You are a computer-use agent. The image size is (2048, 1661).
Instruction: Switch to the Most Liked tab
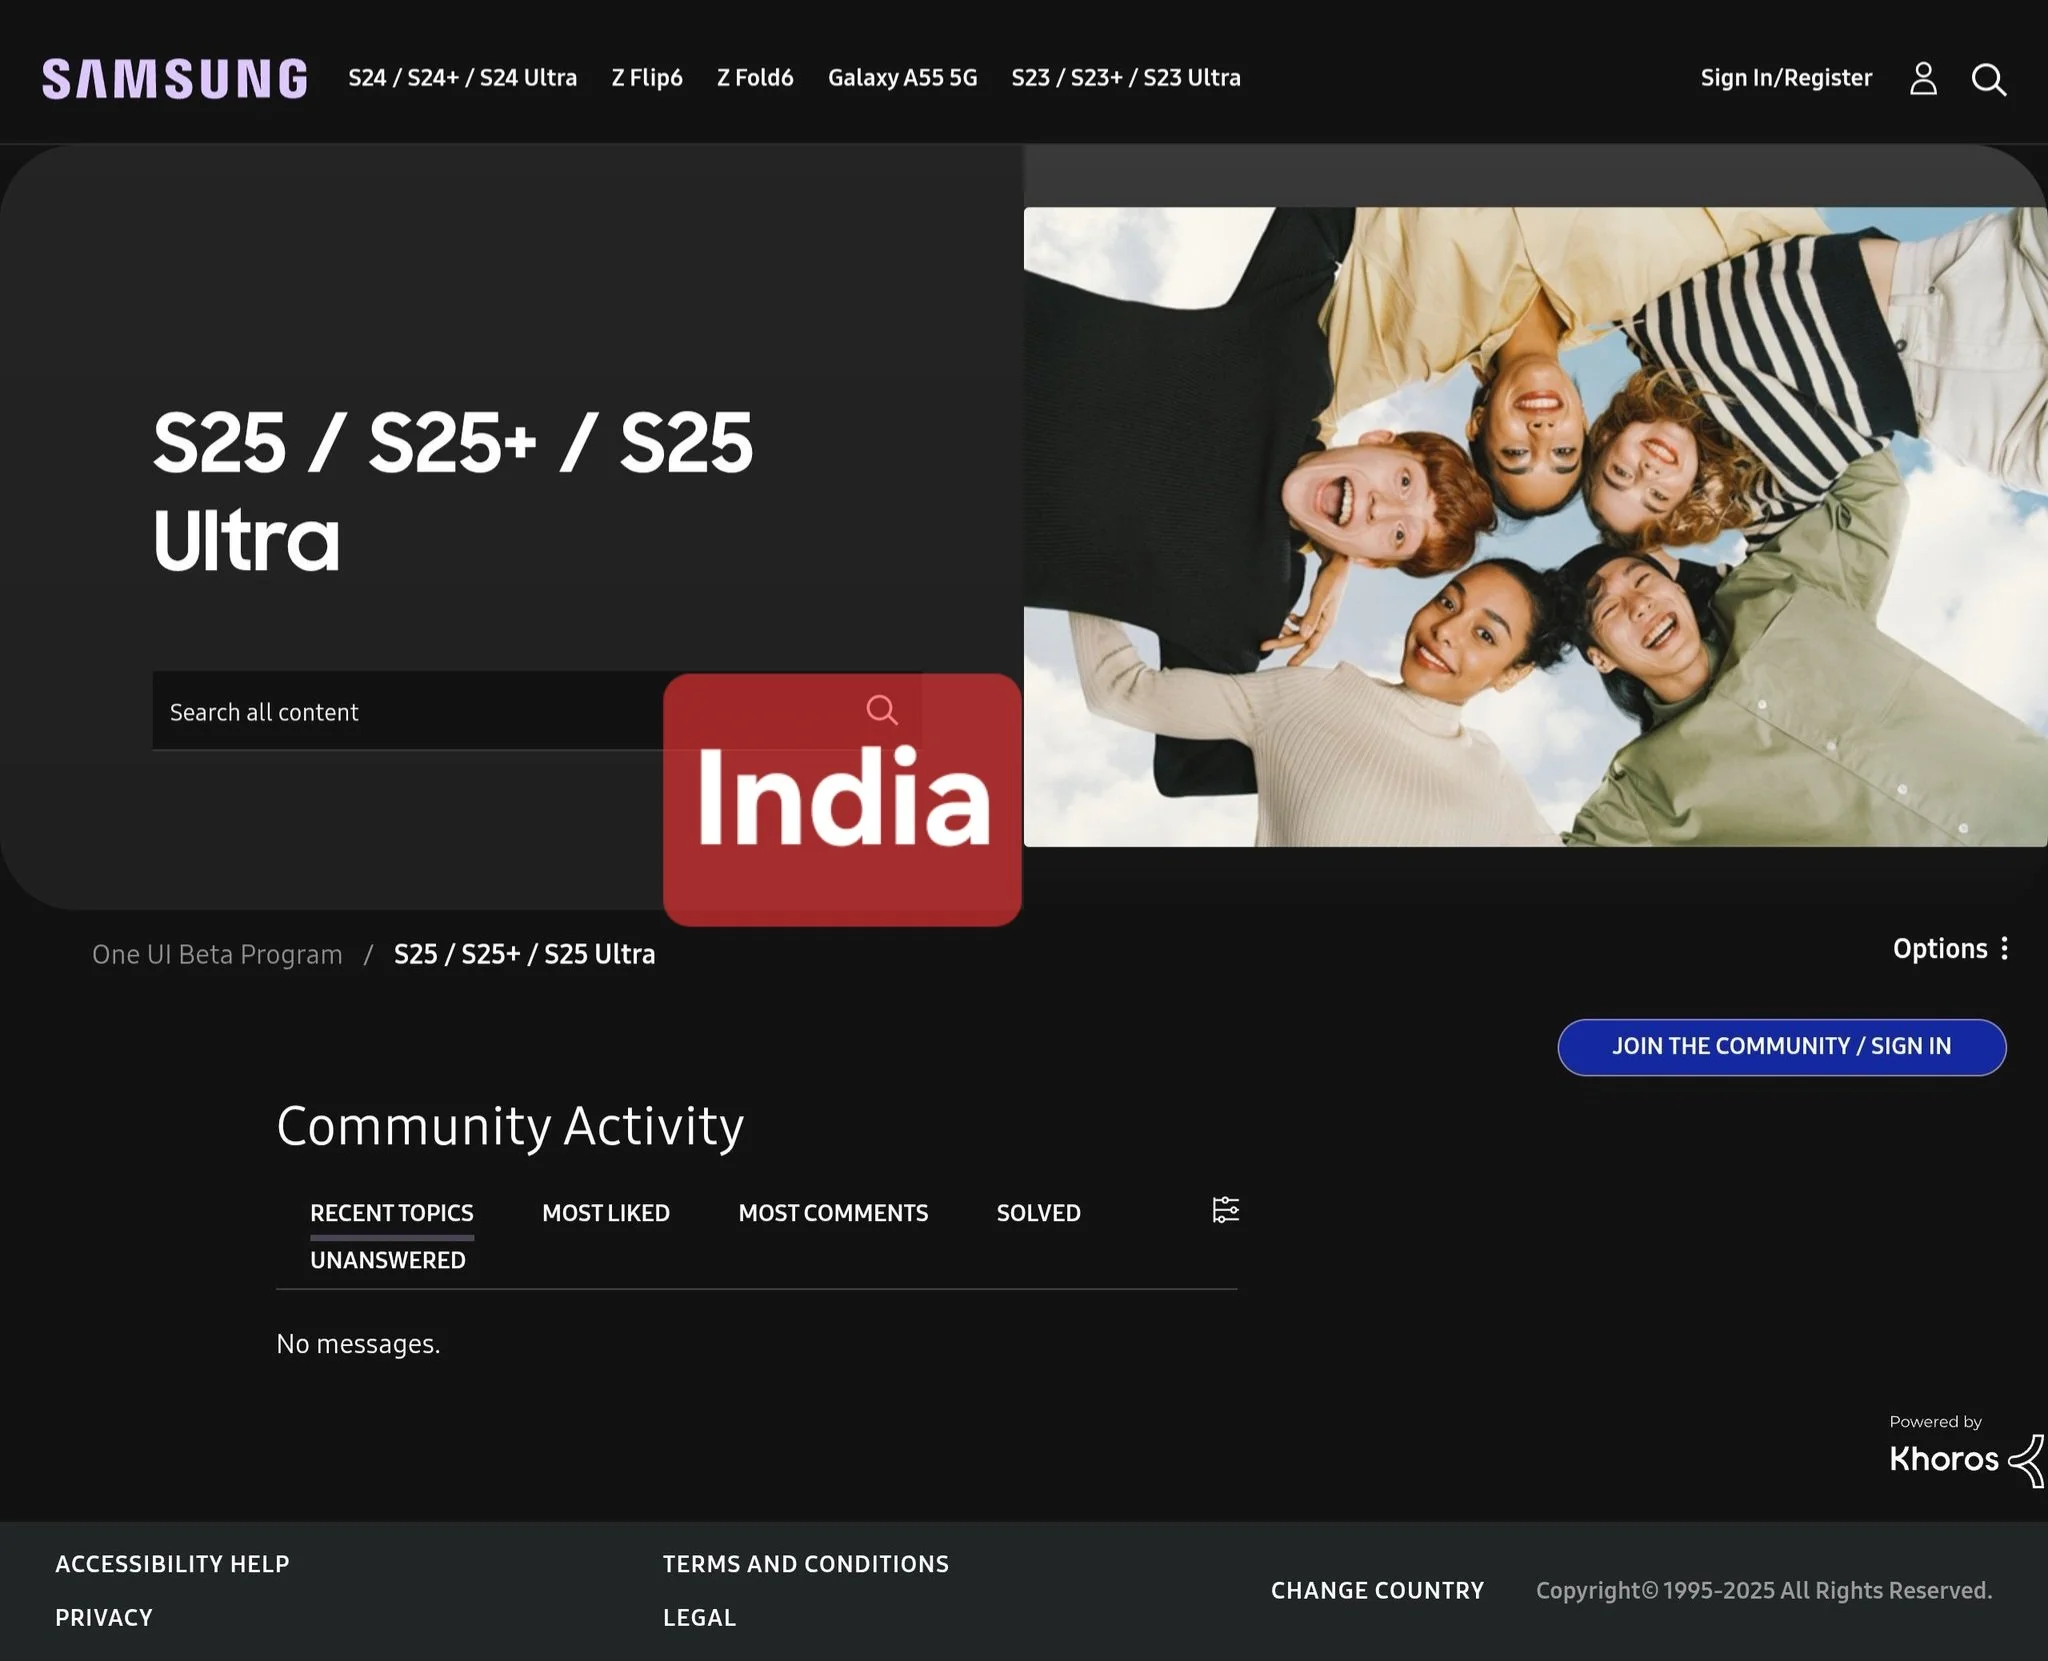[x=606, y=1213]
